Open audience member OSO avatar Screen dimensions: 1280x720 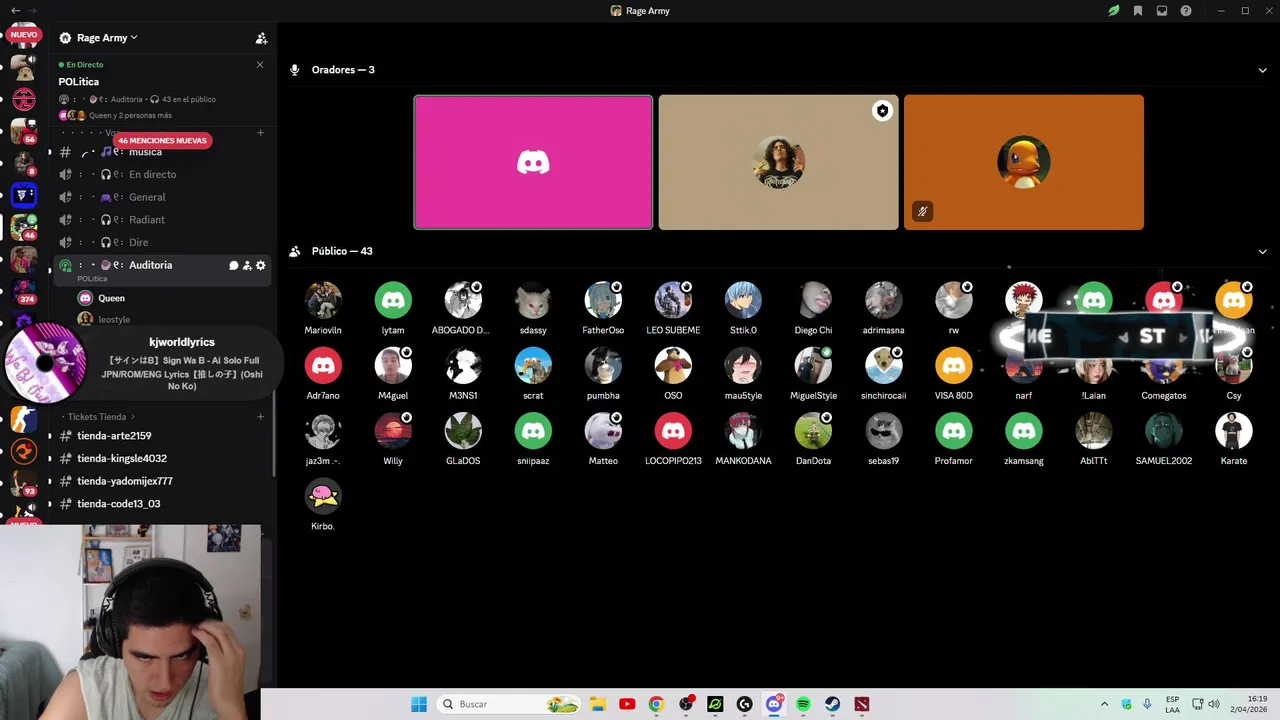673,366
